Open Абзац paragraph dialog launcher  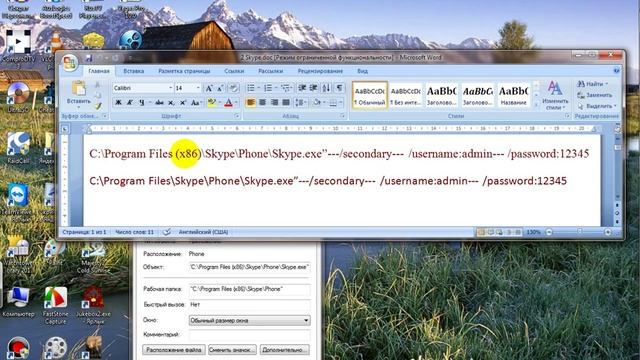point(342,116)
